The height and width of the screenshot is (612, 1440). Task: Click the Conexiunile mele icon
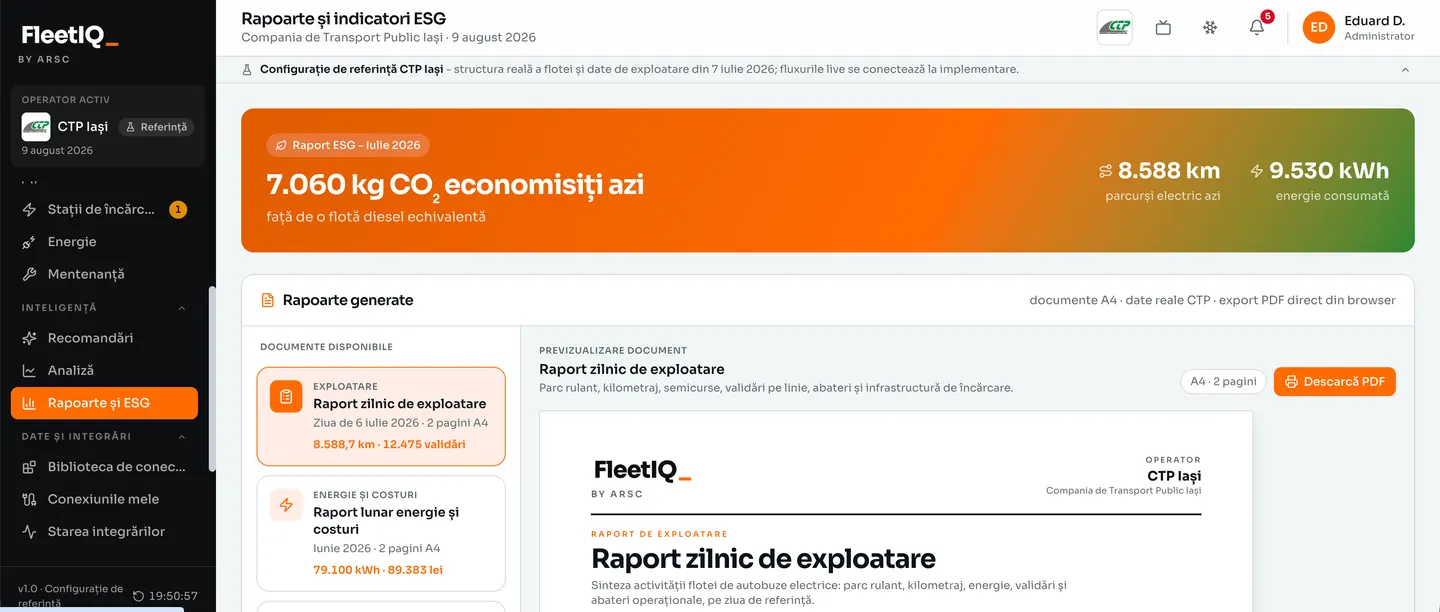(x=30, y=499)
